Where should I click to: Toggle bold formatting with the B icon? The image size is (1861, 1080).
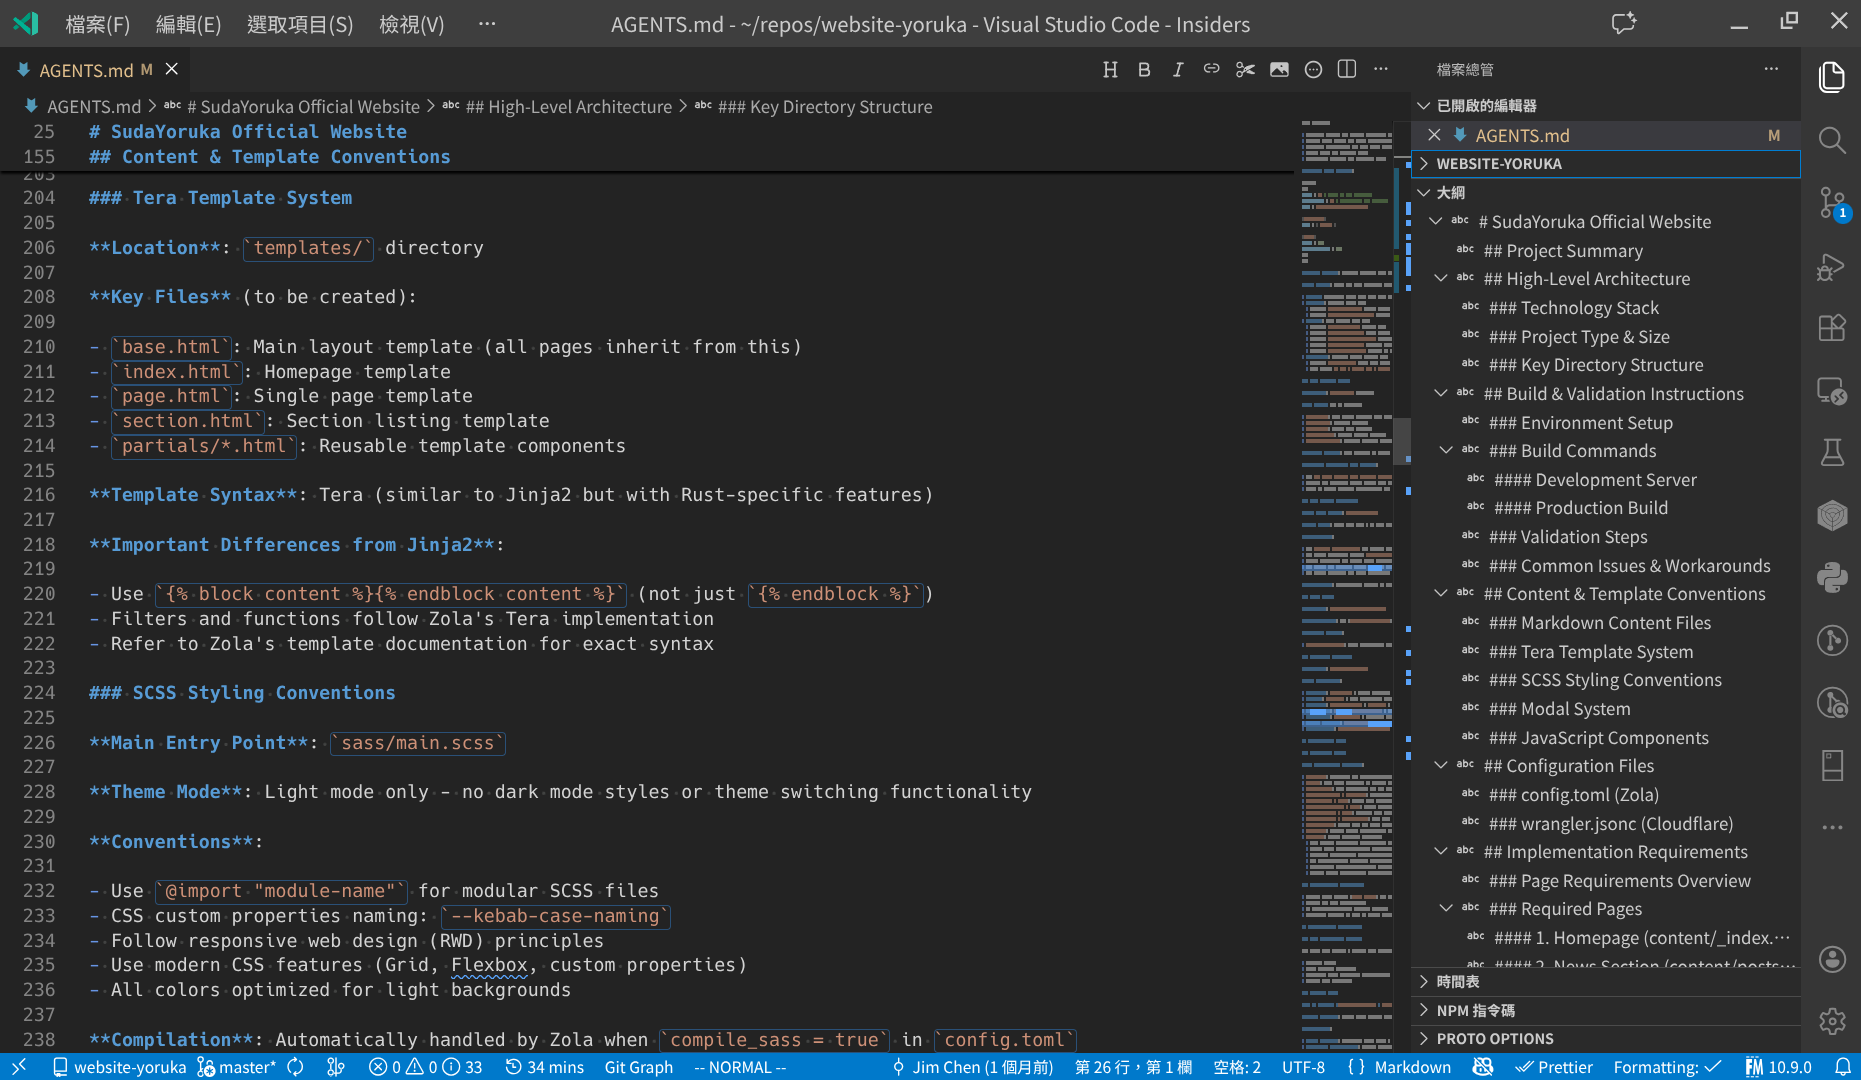point(1144,69)
